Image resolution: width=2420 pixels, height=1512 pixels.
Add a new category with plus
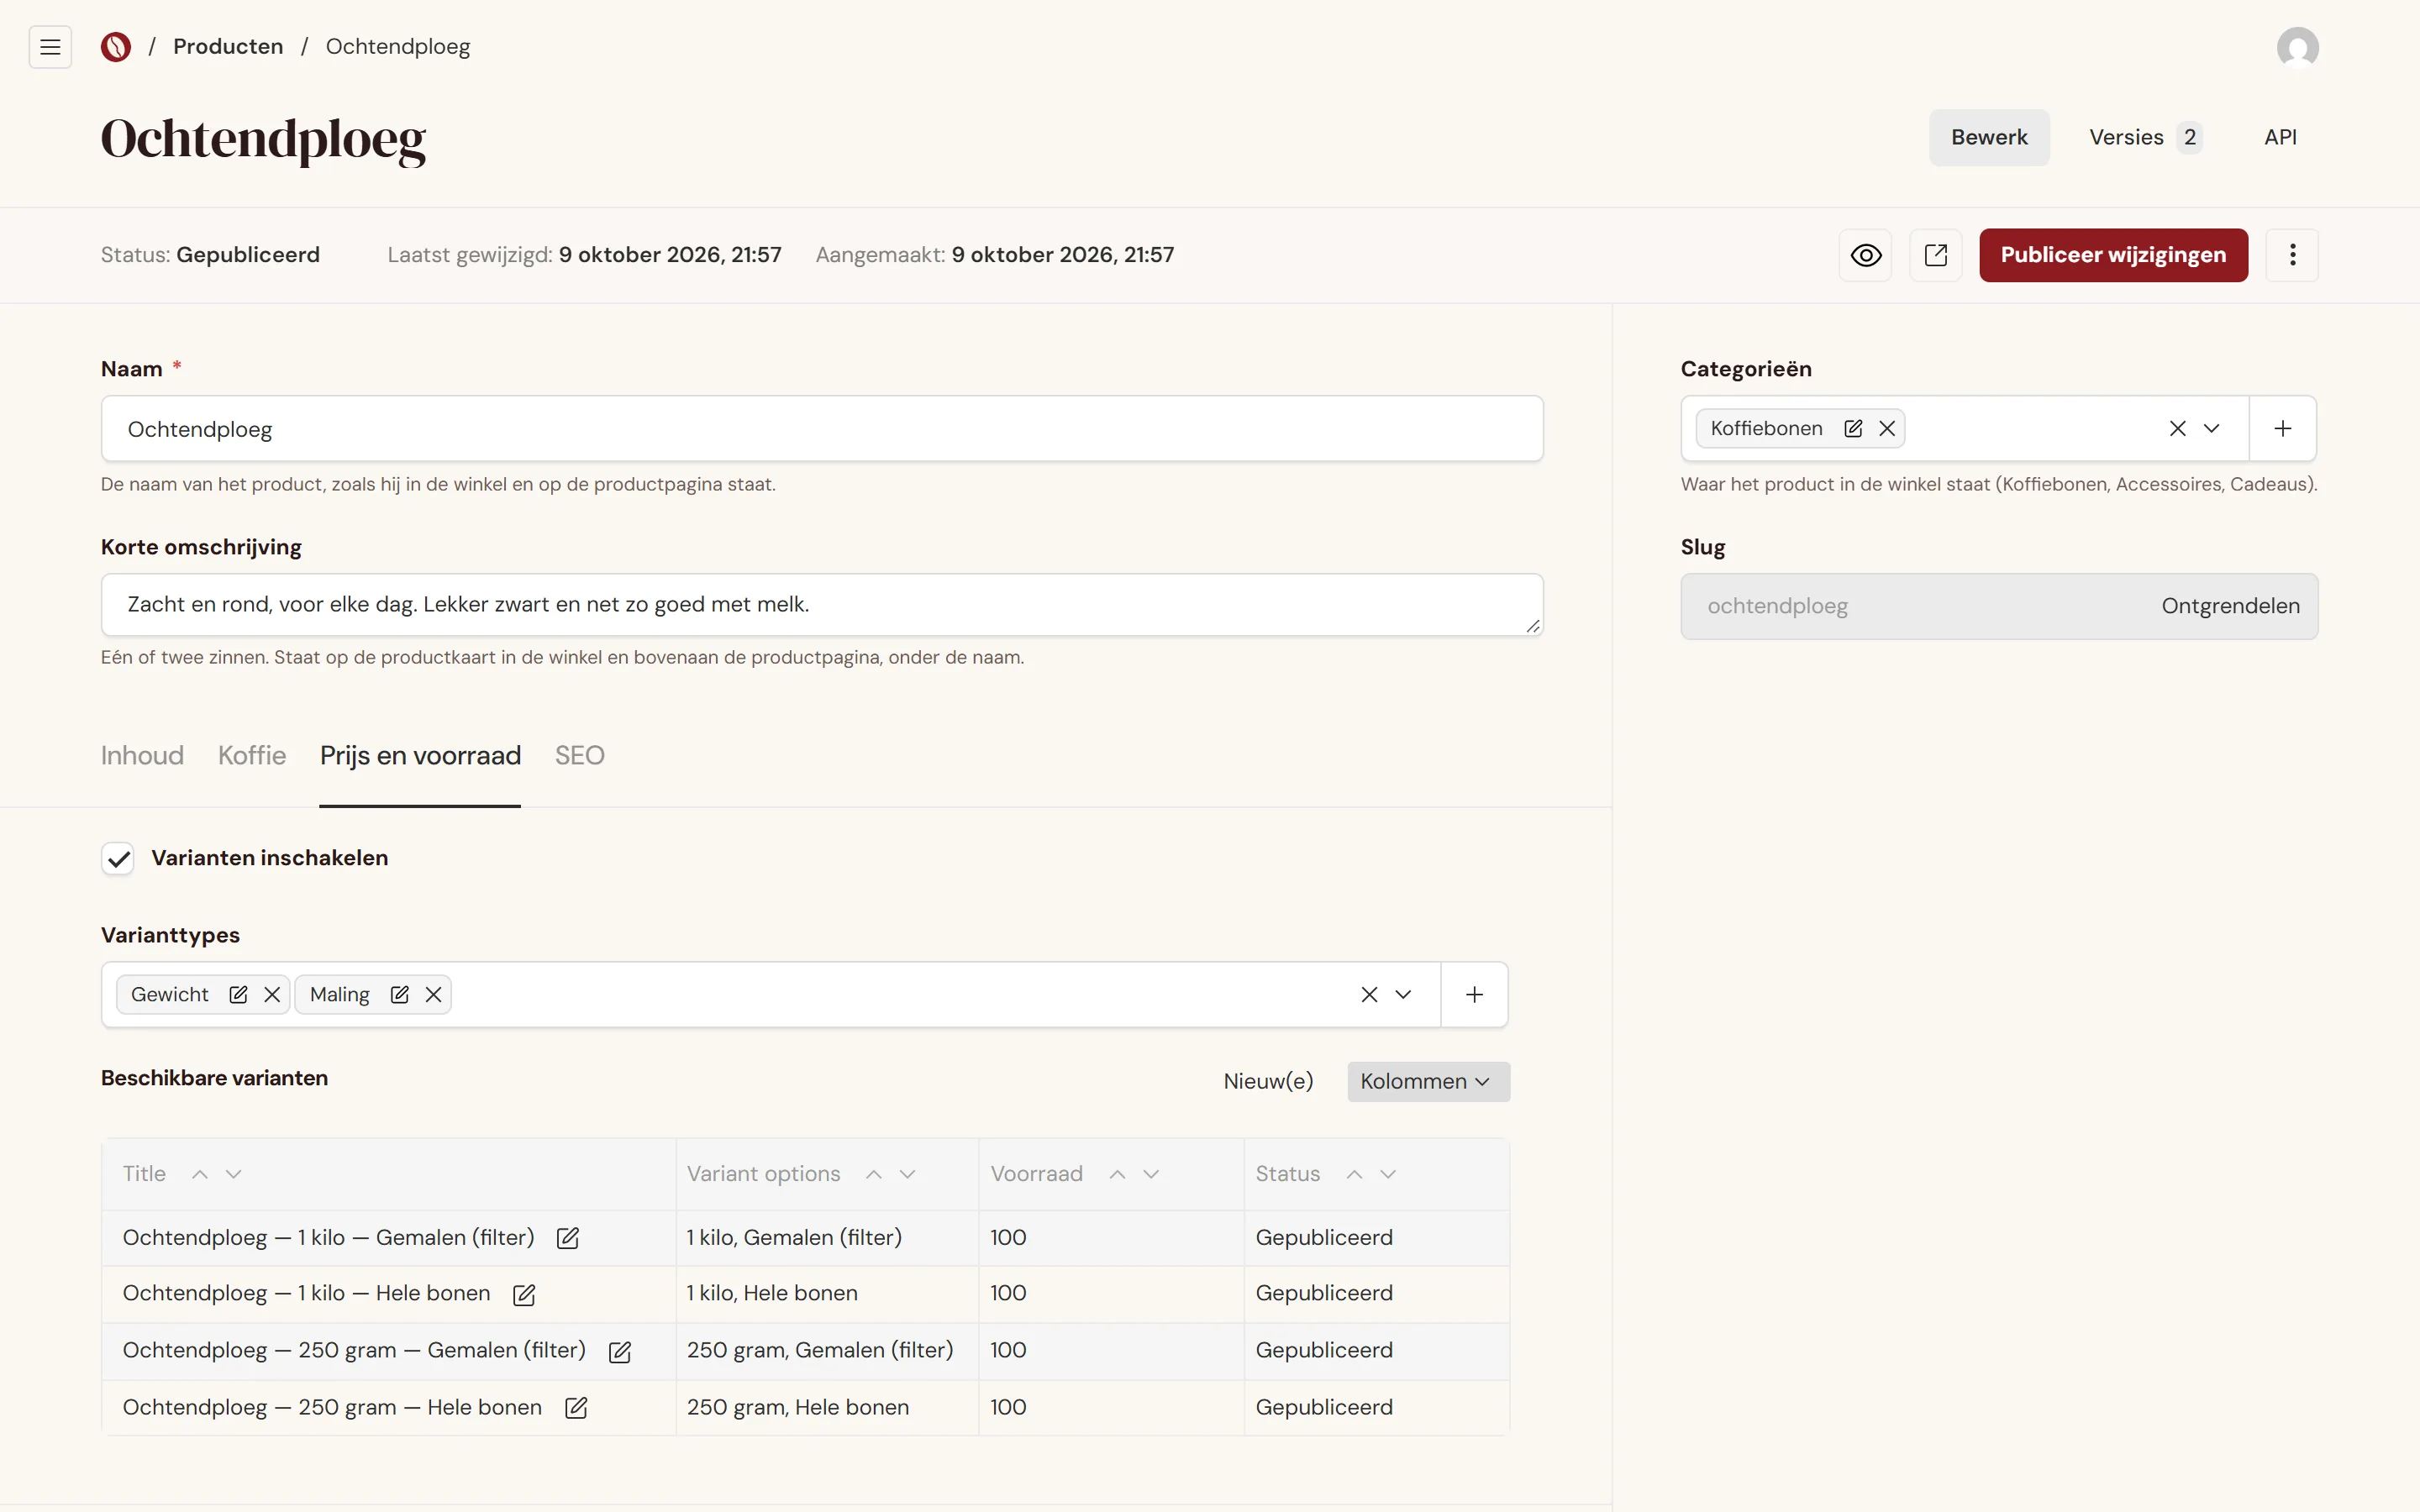pos(2282,428)
